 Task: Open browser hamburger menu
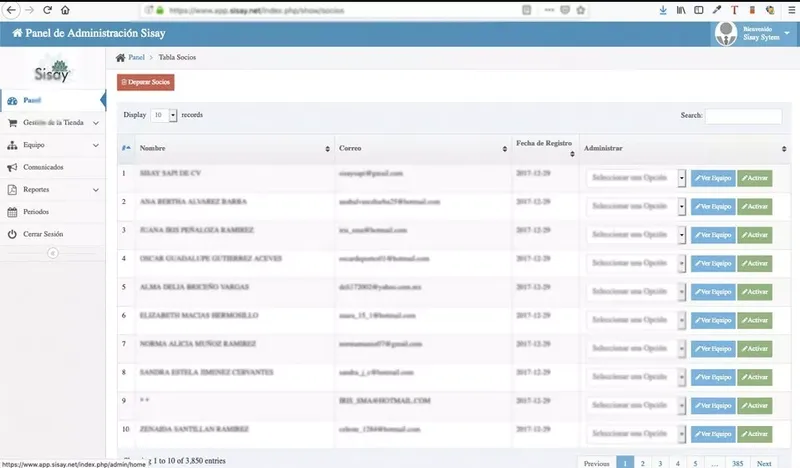(792, 10)
